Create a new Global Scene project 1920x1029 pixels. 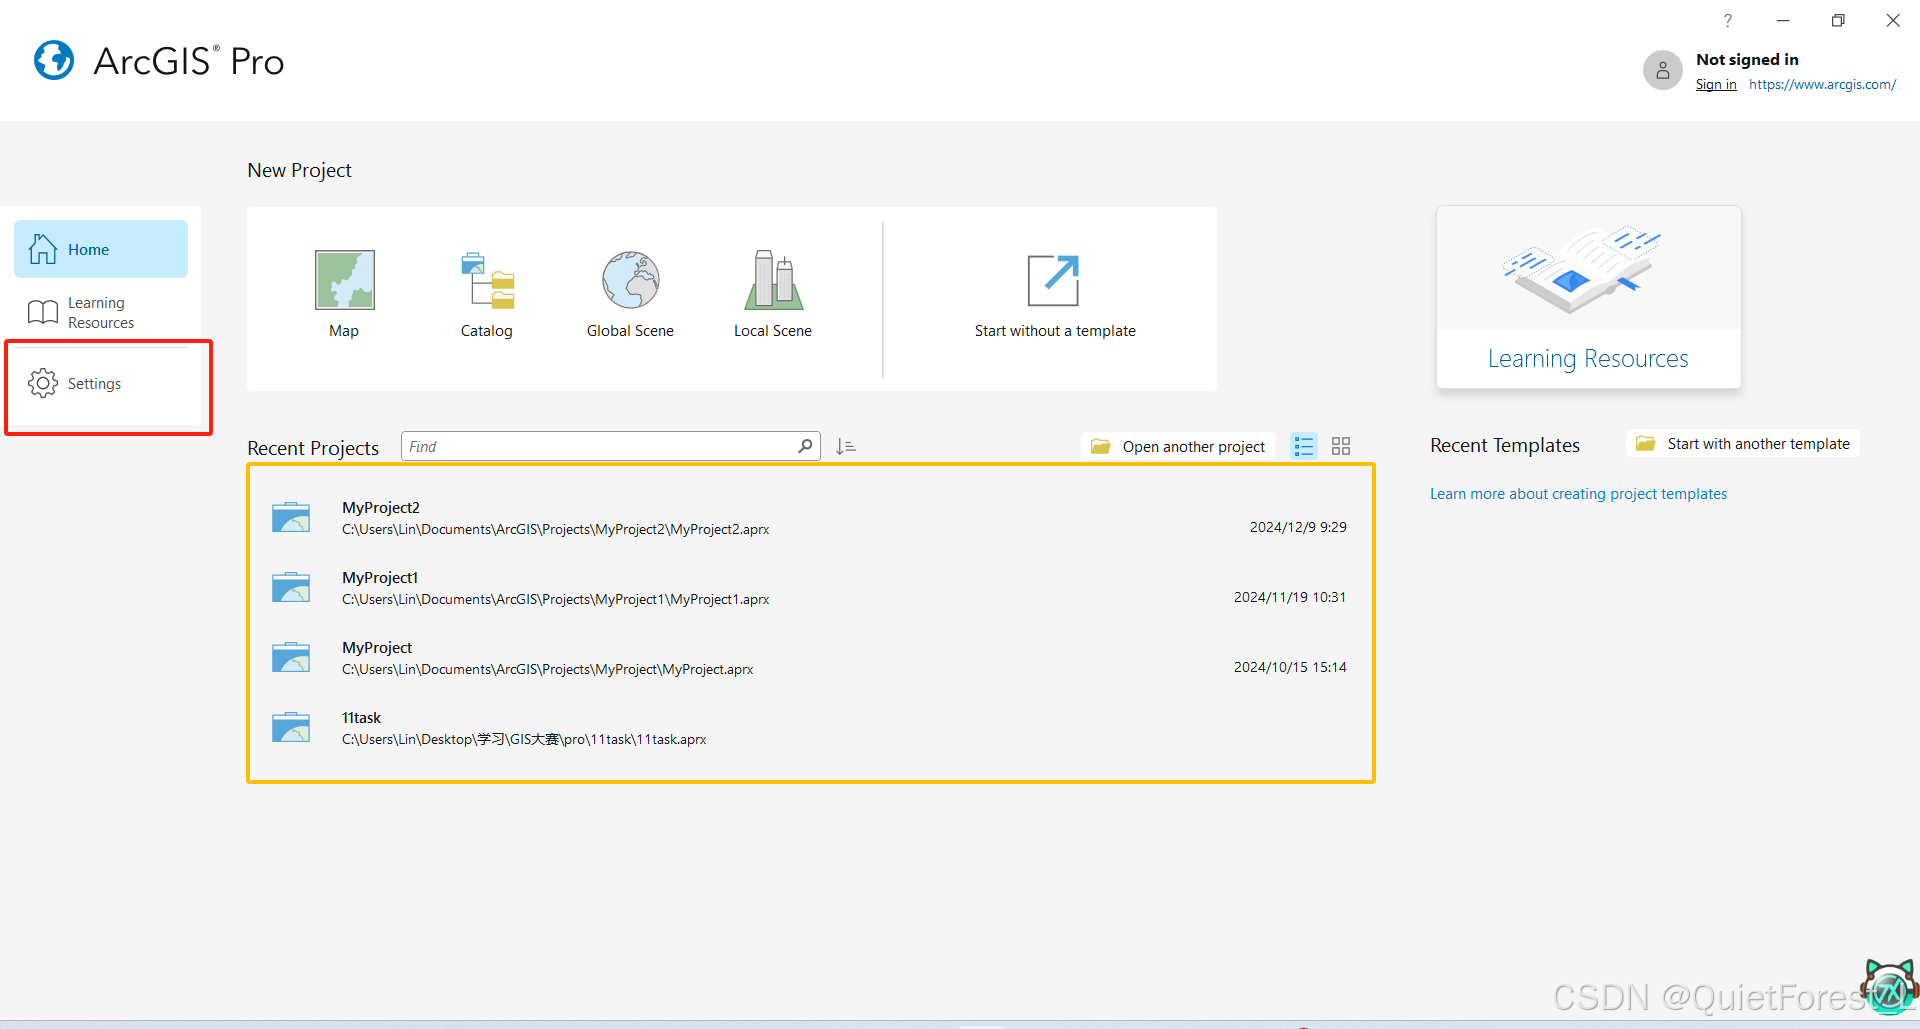(630, 294)
